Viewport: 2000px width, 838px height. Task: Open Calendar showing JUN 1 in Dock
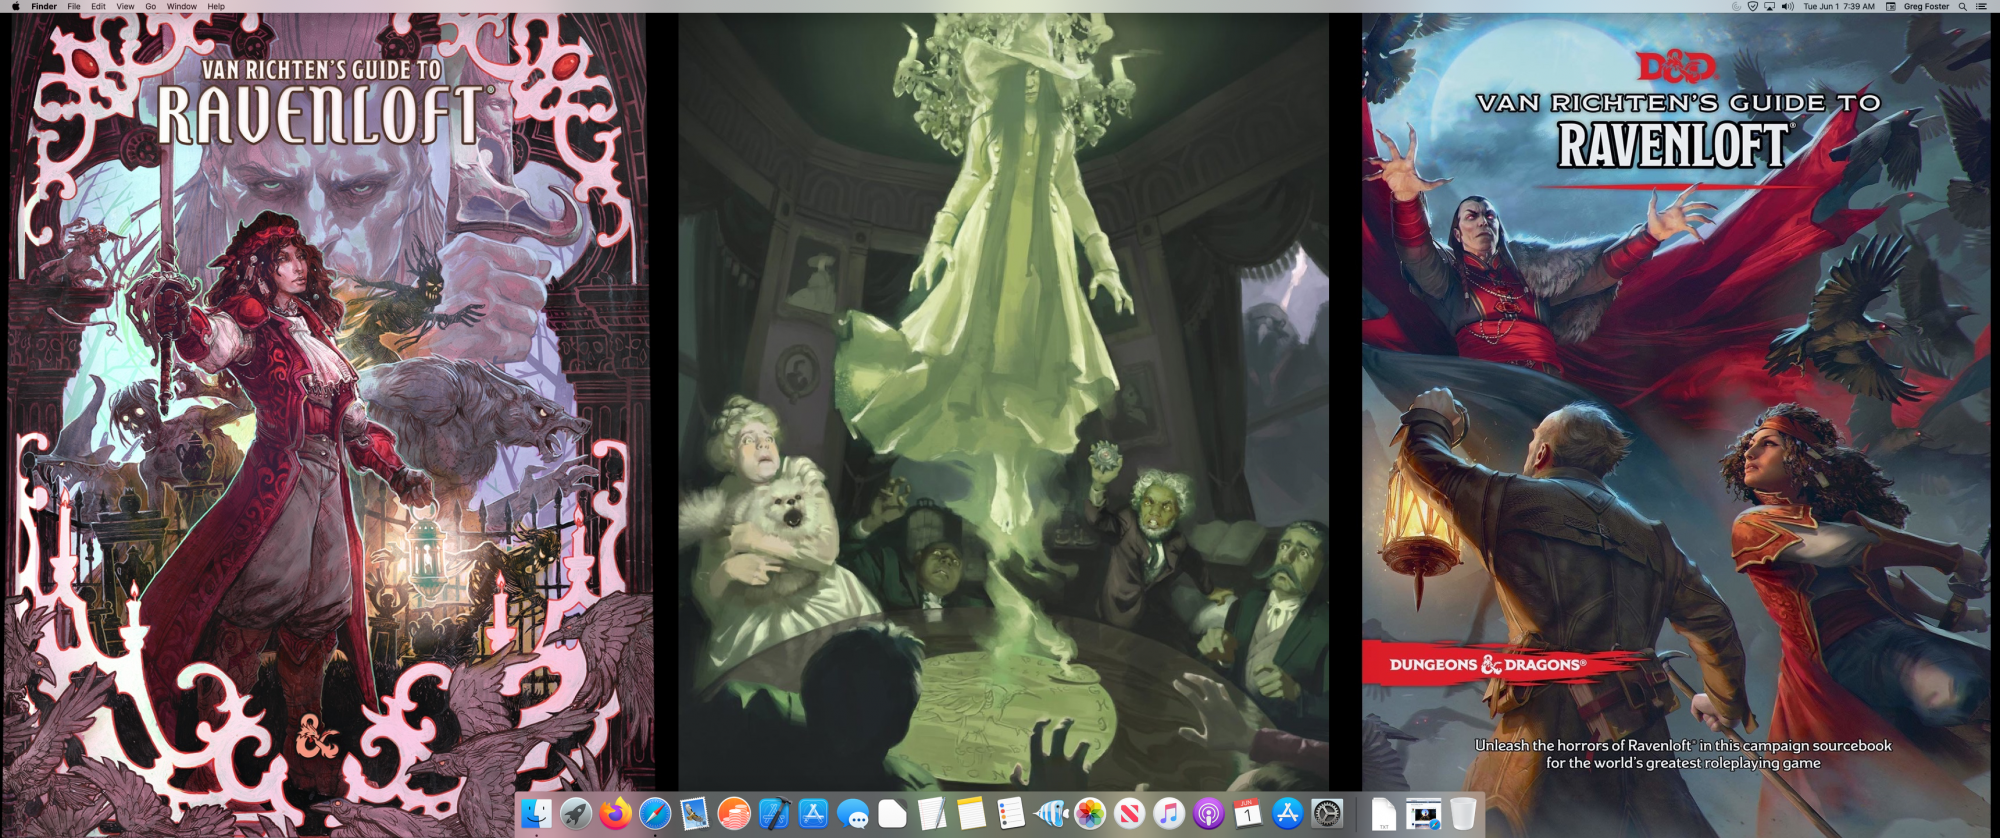(x=1248, y=814)
